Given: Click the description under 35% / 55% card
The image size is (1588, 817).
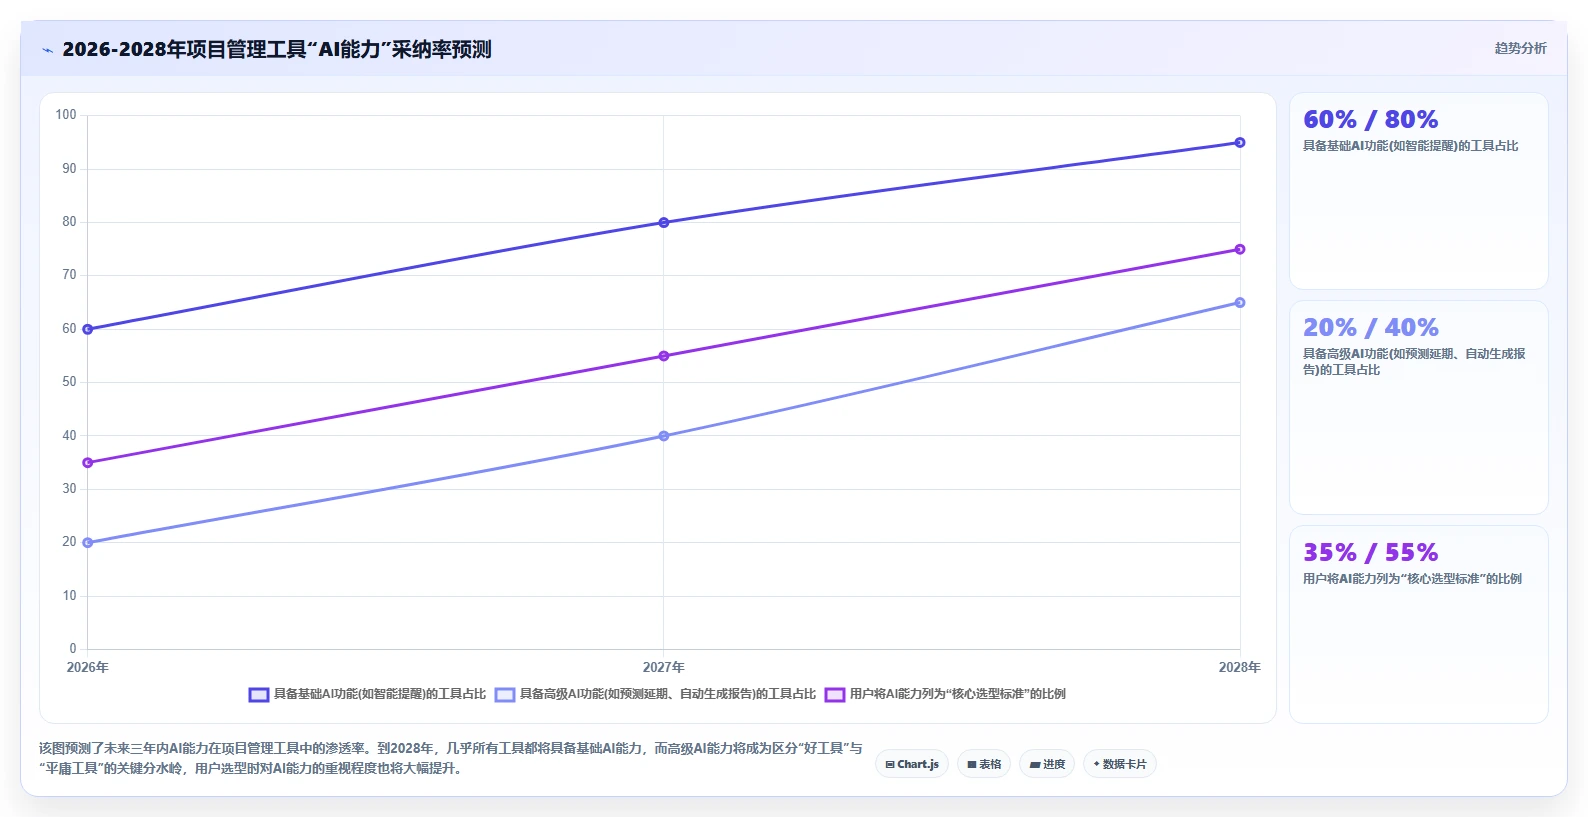Looking at the screenshot, I should pyautogui.click(x=1412, y=579).
